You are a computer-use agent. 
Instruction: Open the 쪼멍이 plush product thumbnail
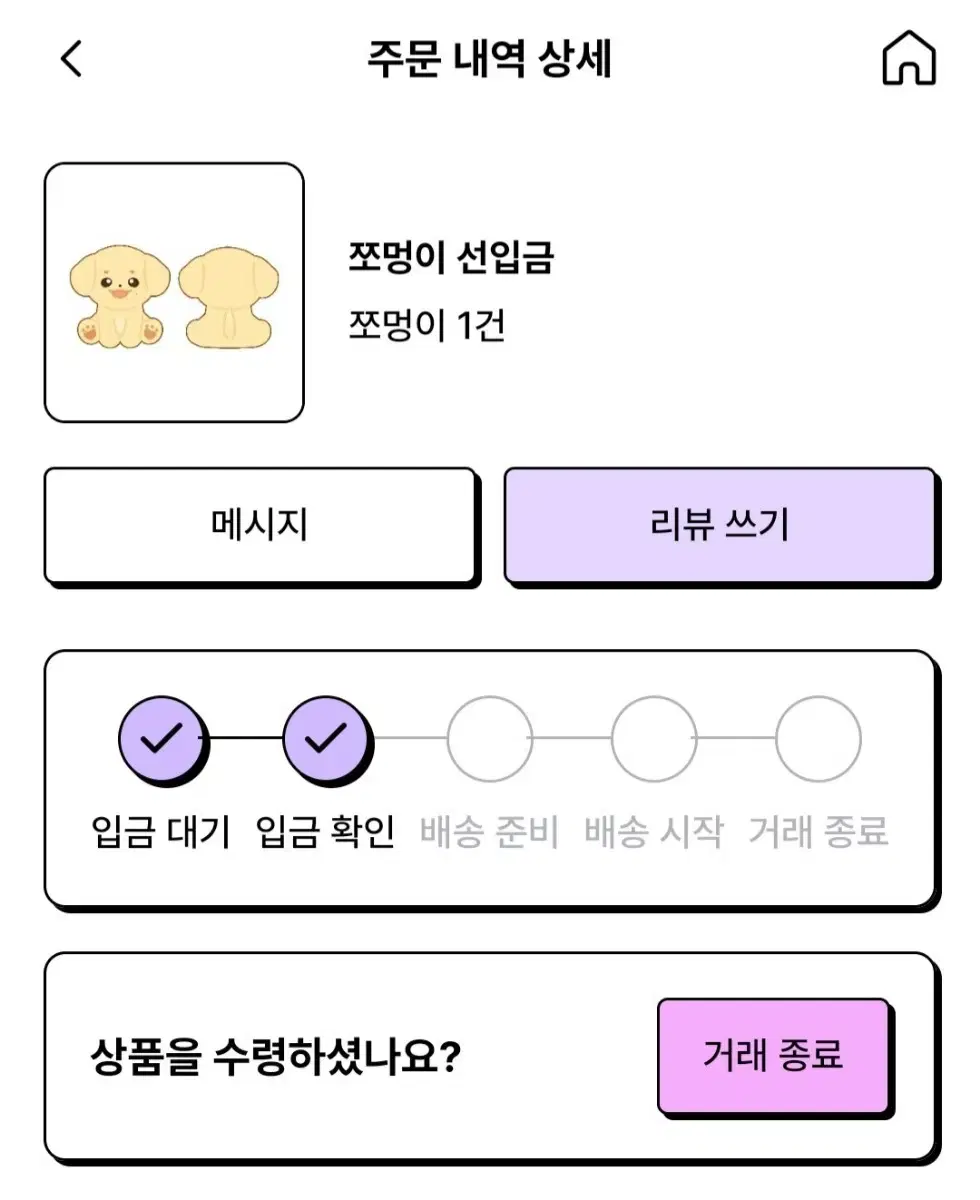(174, 293)
